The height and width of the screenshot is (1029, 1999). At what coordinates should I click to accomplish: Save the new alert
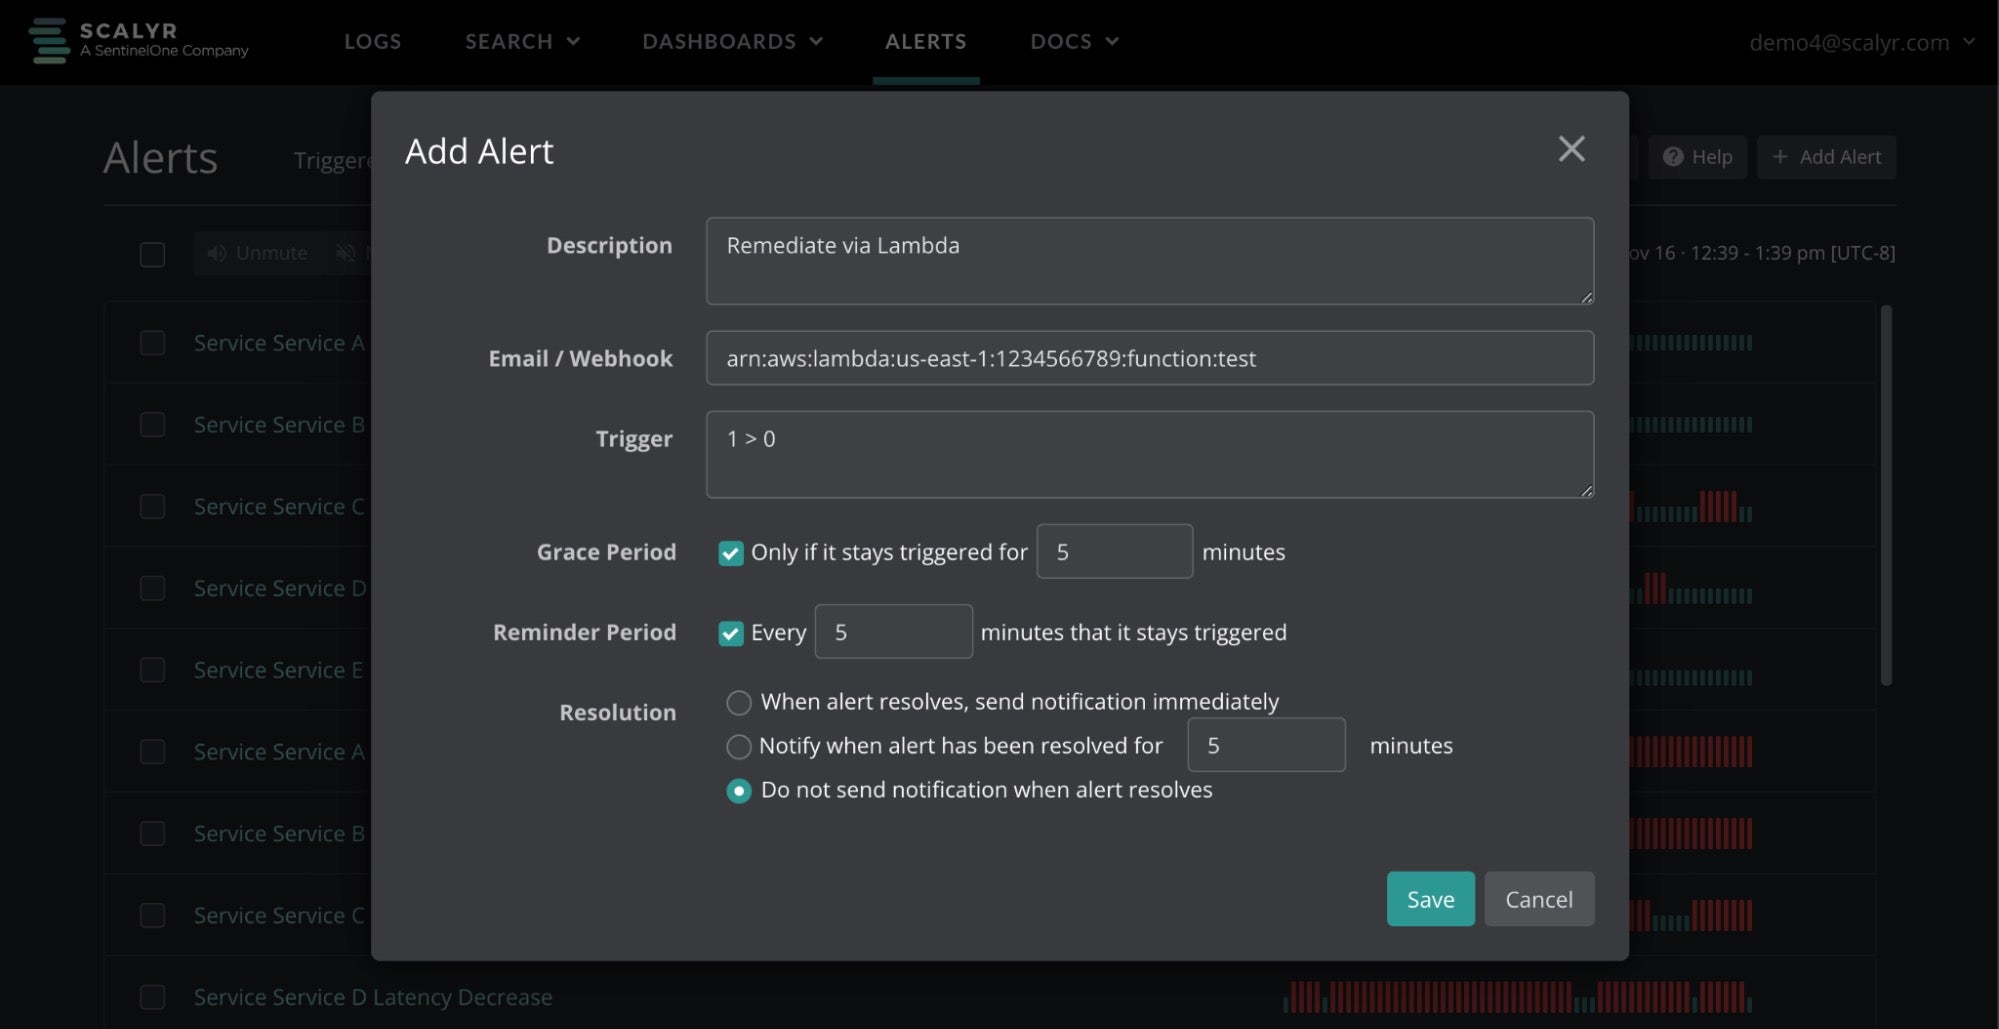point(1430,899)
